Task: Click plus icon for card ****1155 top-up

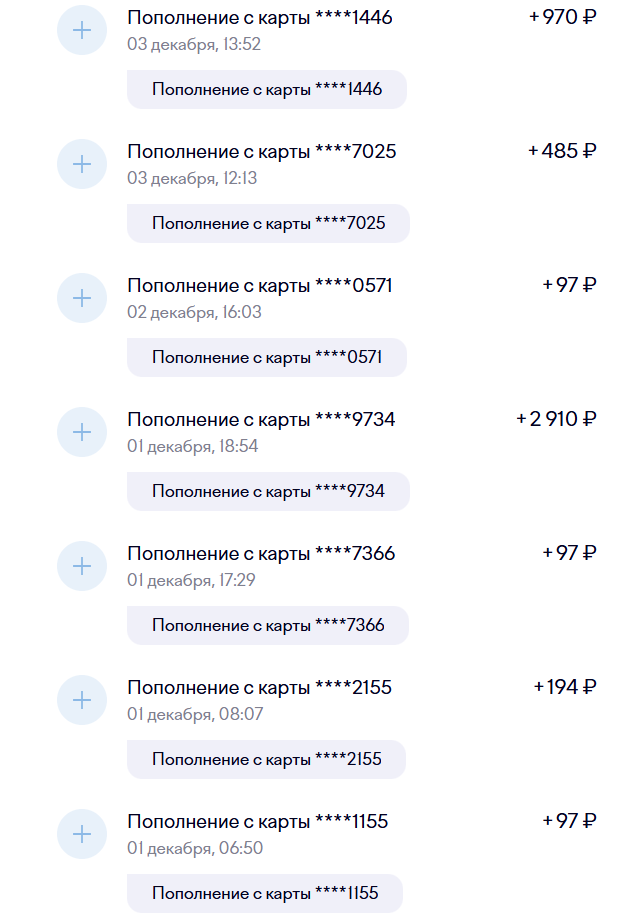Action: click(82, 834)
